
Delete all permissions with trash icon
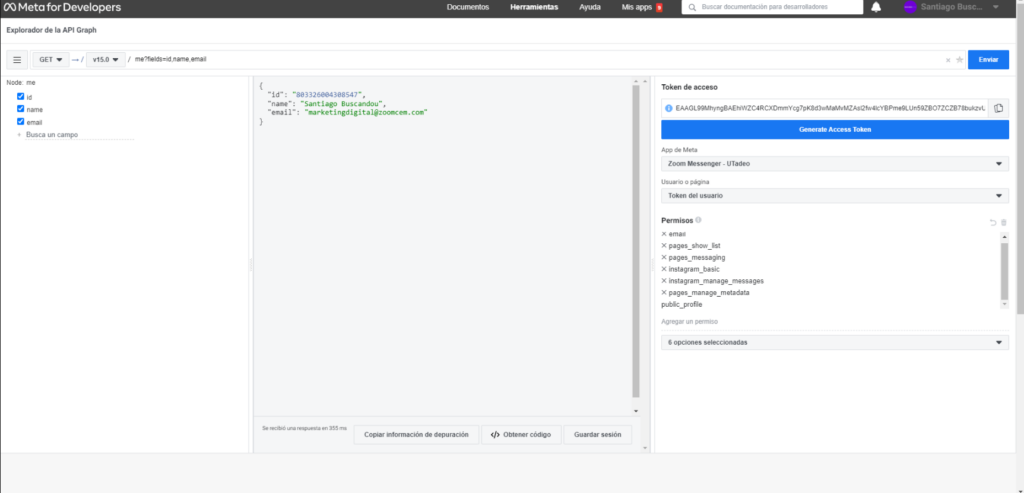point(1004,222)
